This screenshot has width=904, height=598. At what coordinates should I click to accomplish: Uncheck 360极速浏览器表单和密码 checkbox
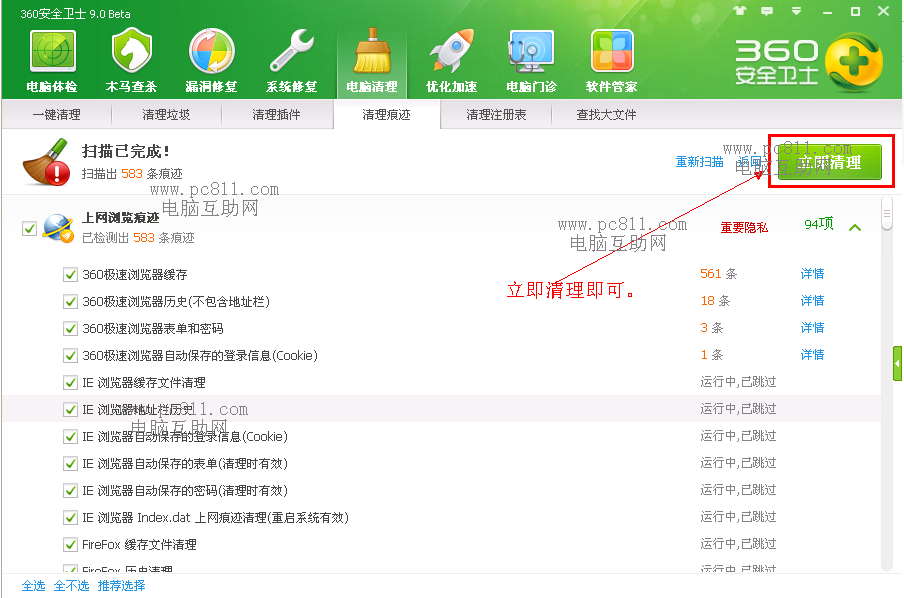point(70,329)
